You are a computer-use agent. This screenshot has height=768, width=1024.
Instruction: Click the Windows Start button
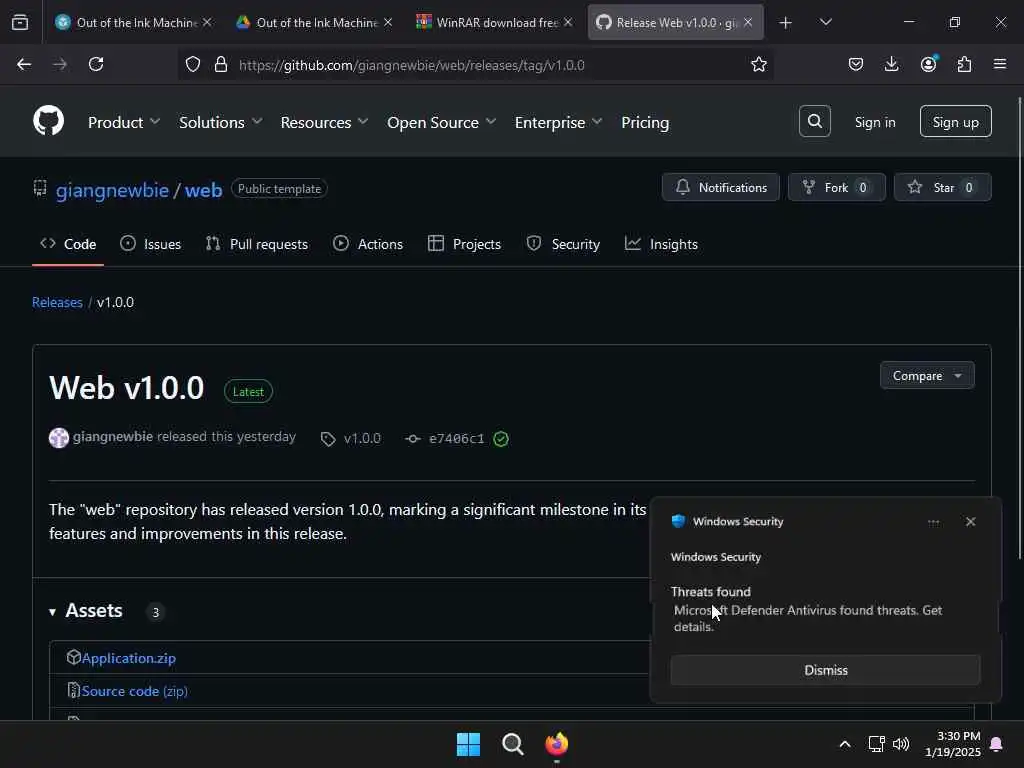[468, 744]
